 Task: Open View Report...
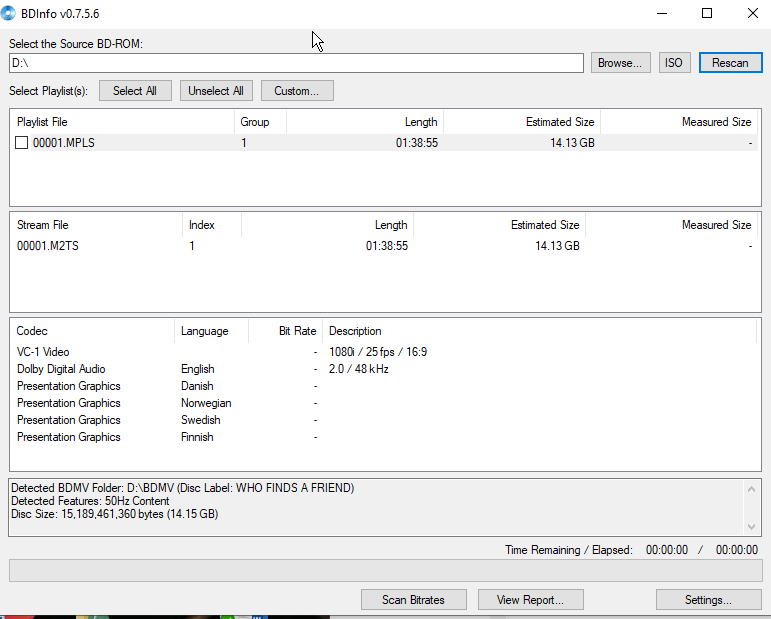(x=531, y=600)
